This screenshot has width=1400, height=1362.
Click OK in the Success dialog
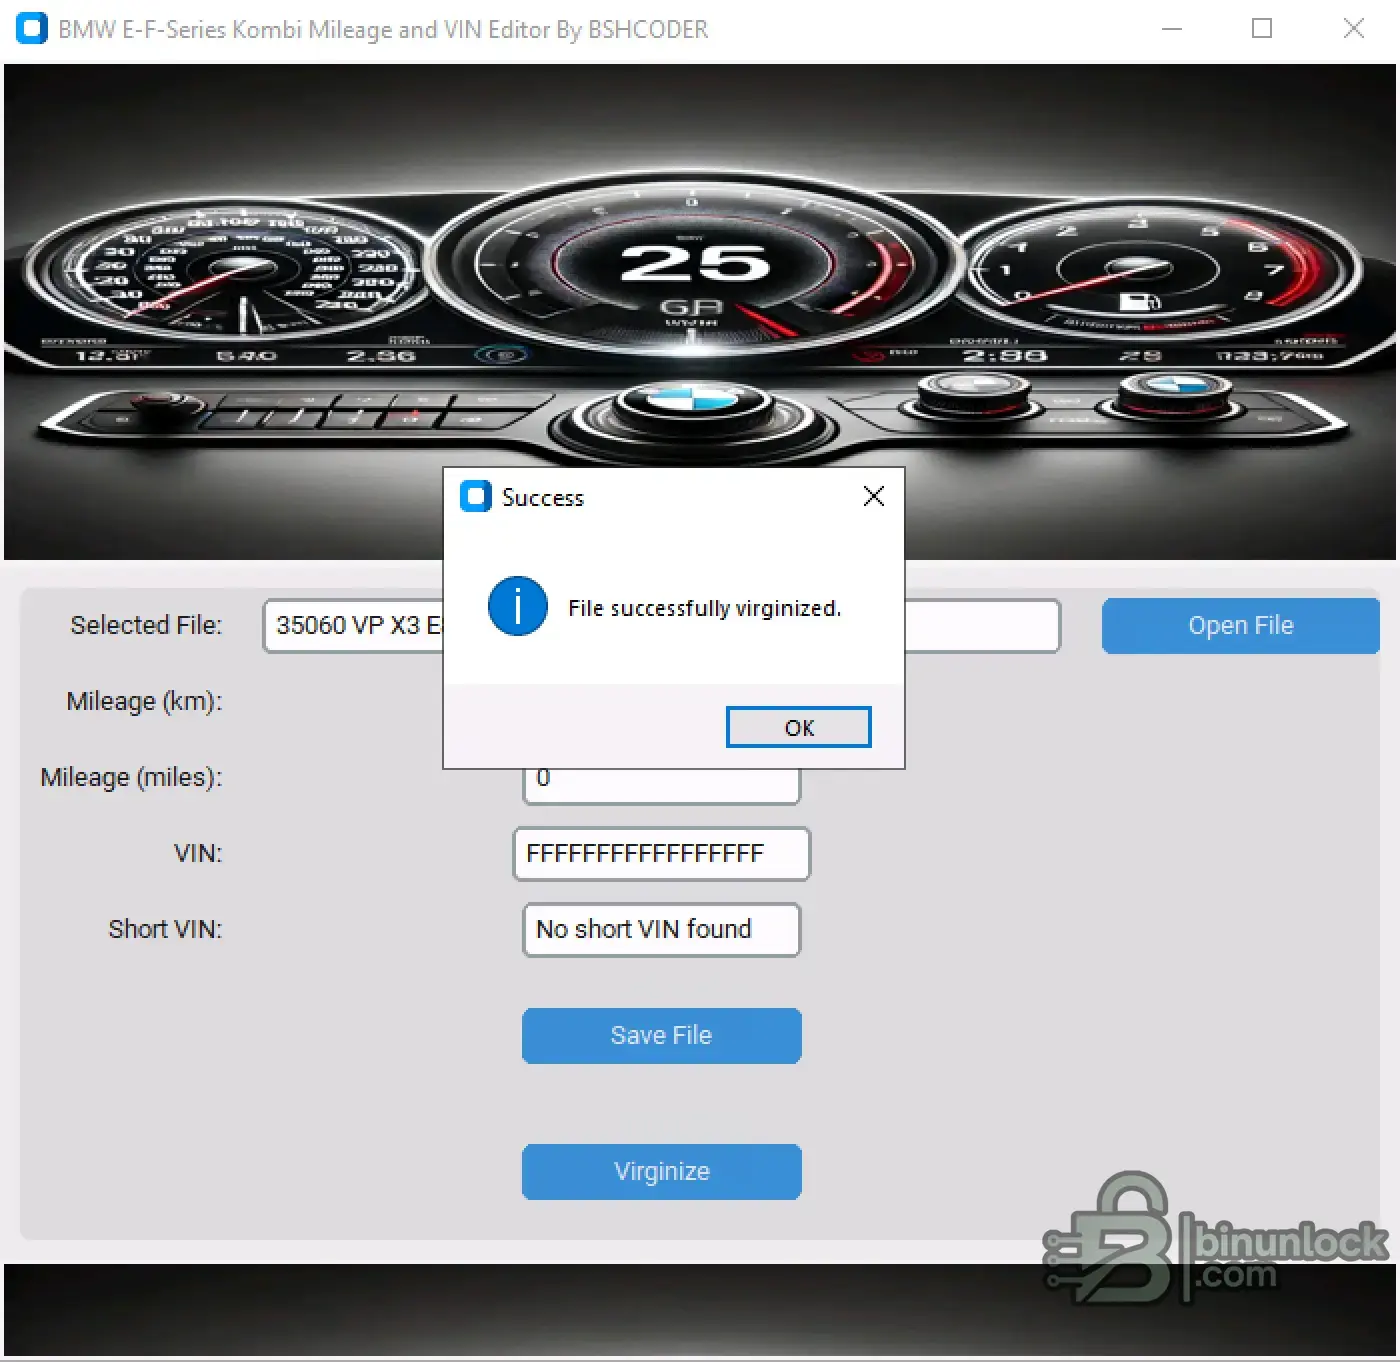[x=798, y=727]
